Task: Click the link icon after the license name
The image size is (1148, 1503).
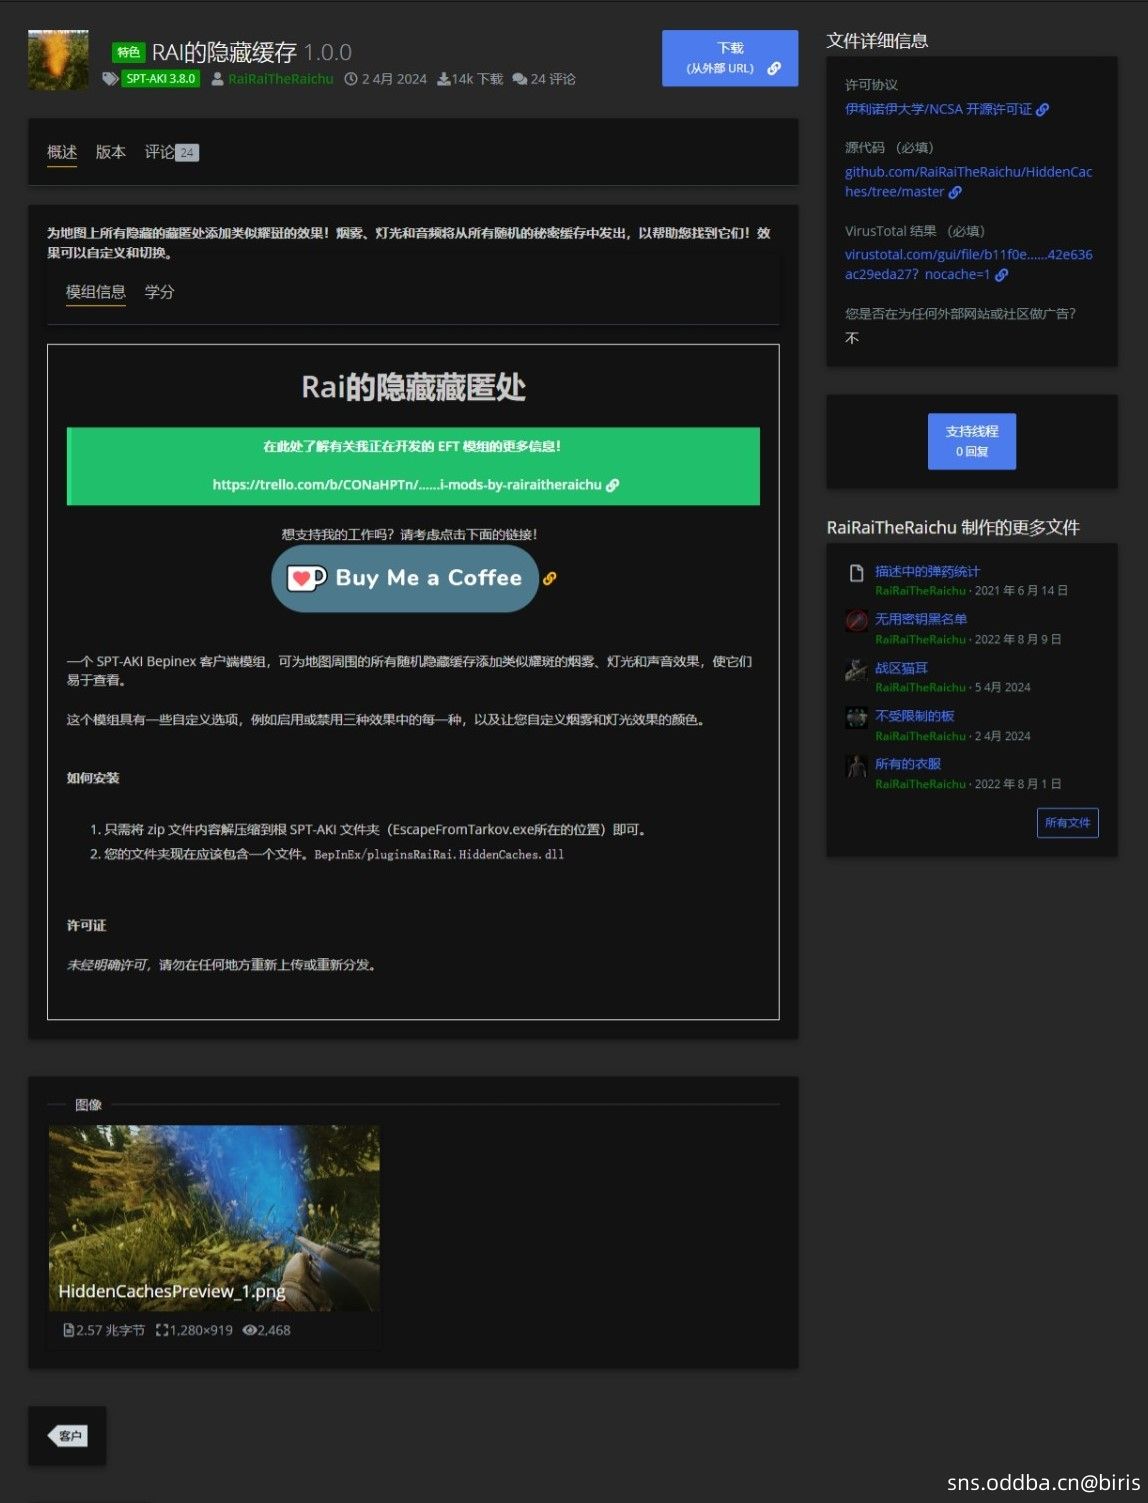Action: point(1042,110)
